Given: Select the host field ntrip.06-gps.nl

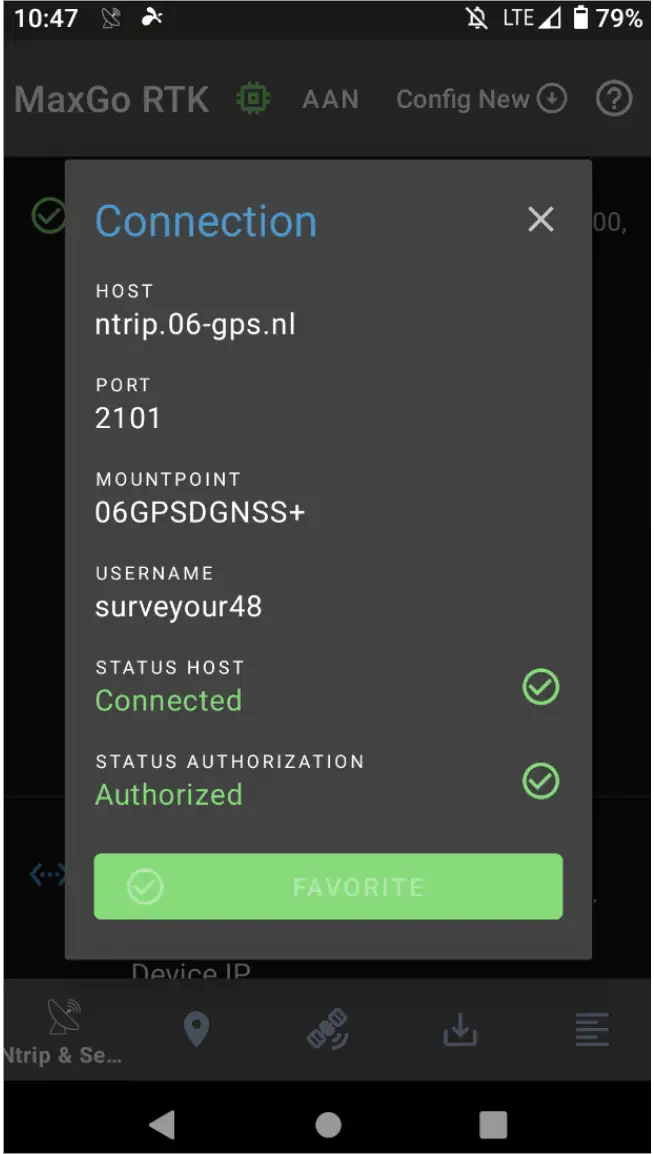Looking at the screenshot, I should 195,324.
